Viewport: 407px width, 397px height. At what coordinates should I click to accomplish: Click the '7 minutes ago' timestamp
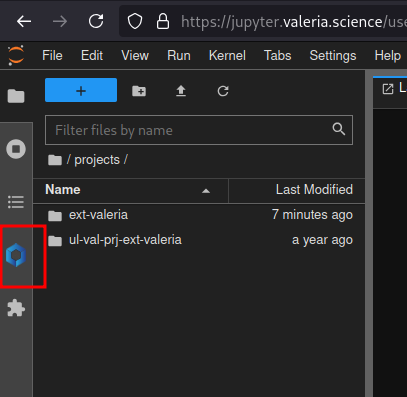point(312,215)
